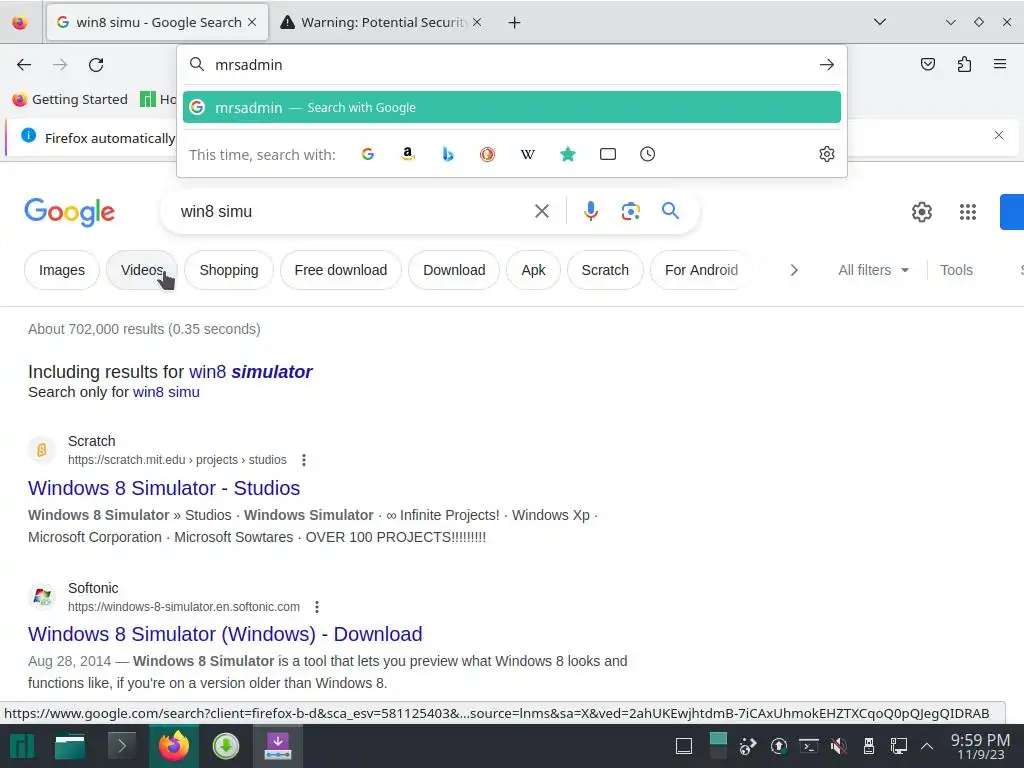Open Windows 8 Simulator (Windows) - Download result
This screenshot has height=768, width=1024.
(225, 634)
